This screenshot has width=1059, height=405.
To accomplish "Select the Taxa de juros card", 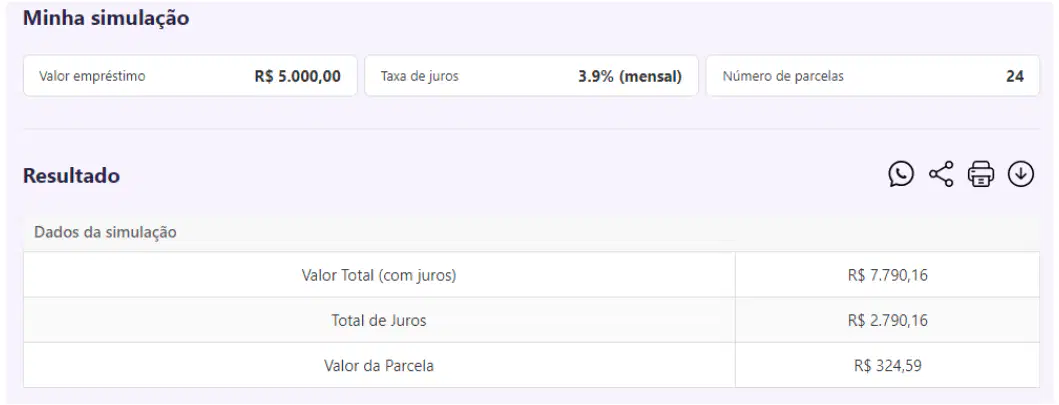I will coord(531,76).
